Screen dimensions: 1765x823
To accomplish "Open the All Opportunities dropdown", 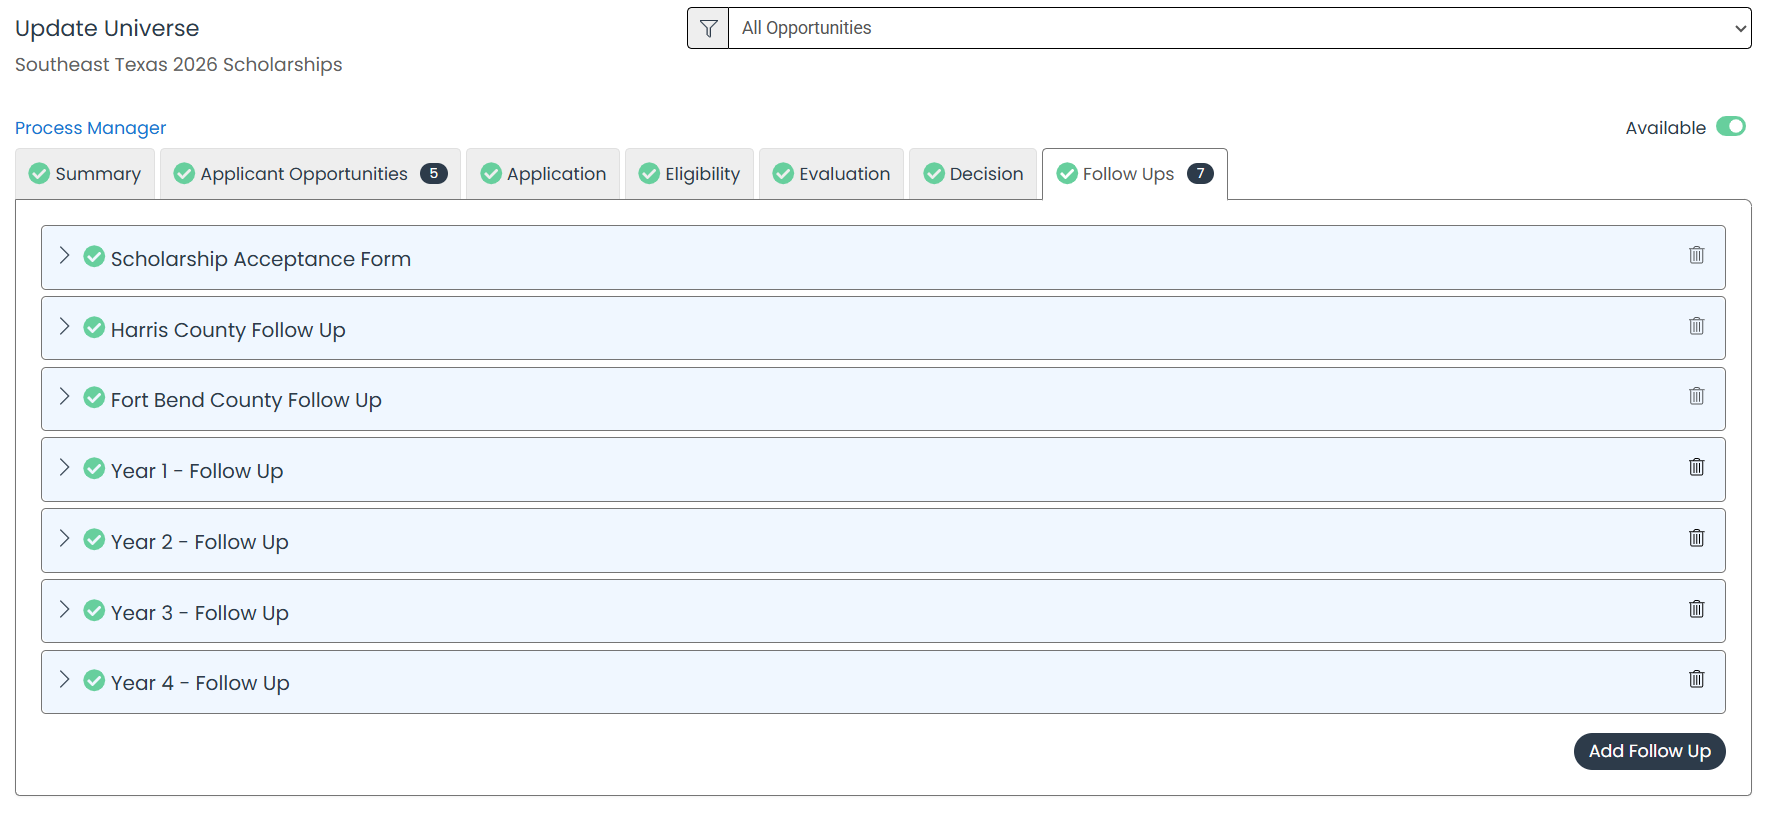I will [1239, 29].
